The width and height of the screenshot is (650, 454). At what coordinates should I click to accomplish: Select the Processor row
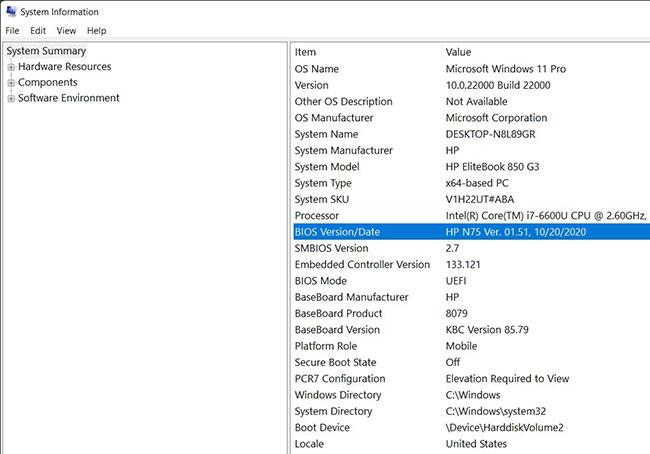(317, 216)
